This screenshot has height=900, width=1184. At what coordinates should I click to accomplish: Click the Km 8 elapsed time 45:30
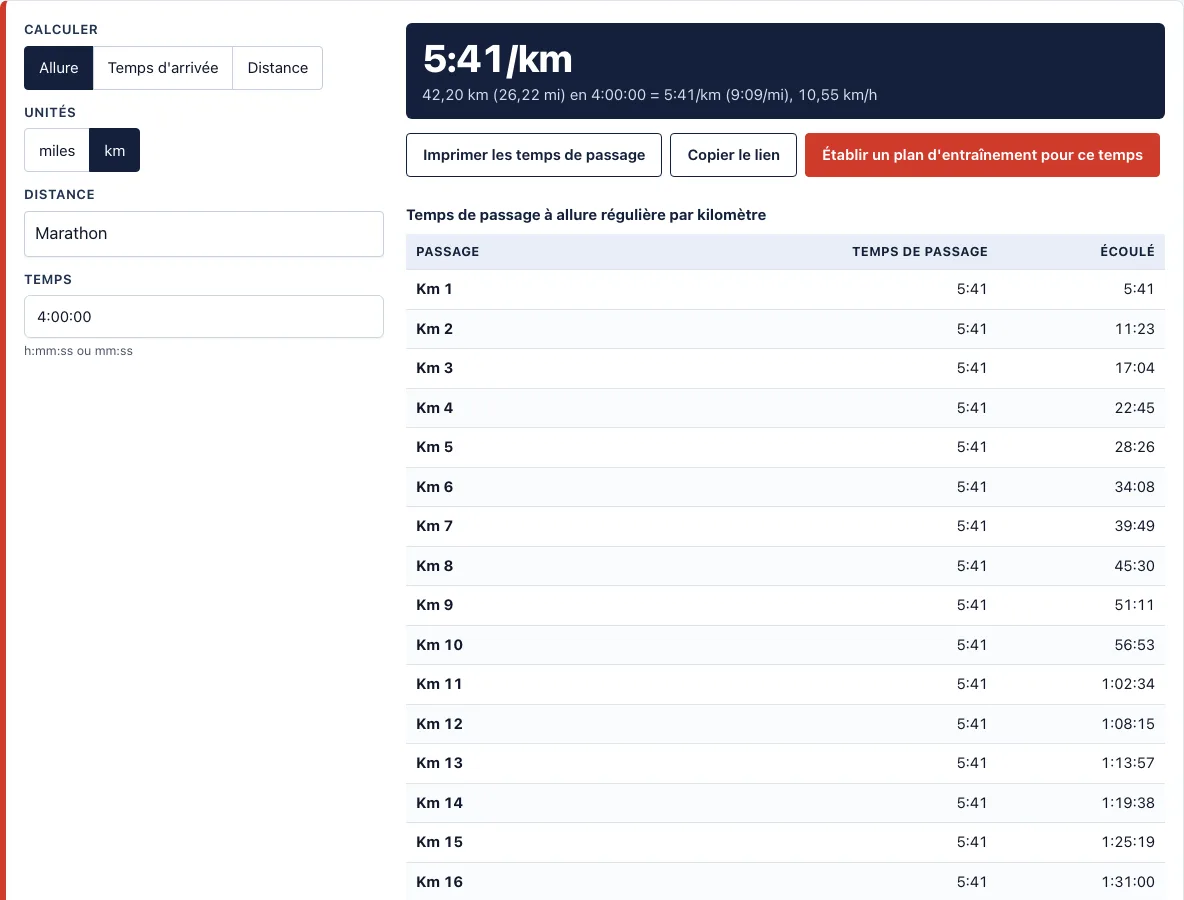pyautogui.click(x=1134, y=566)
